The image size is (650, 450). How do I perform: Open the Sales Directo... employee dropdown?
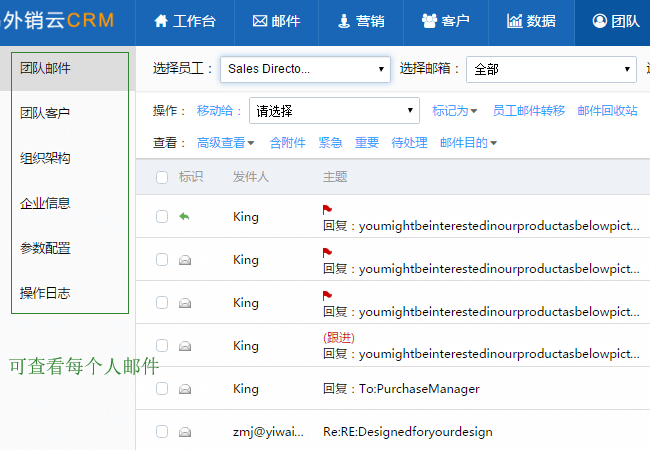[305, 69]
